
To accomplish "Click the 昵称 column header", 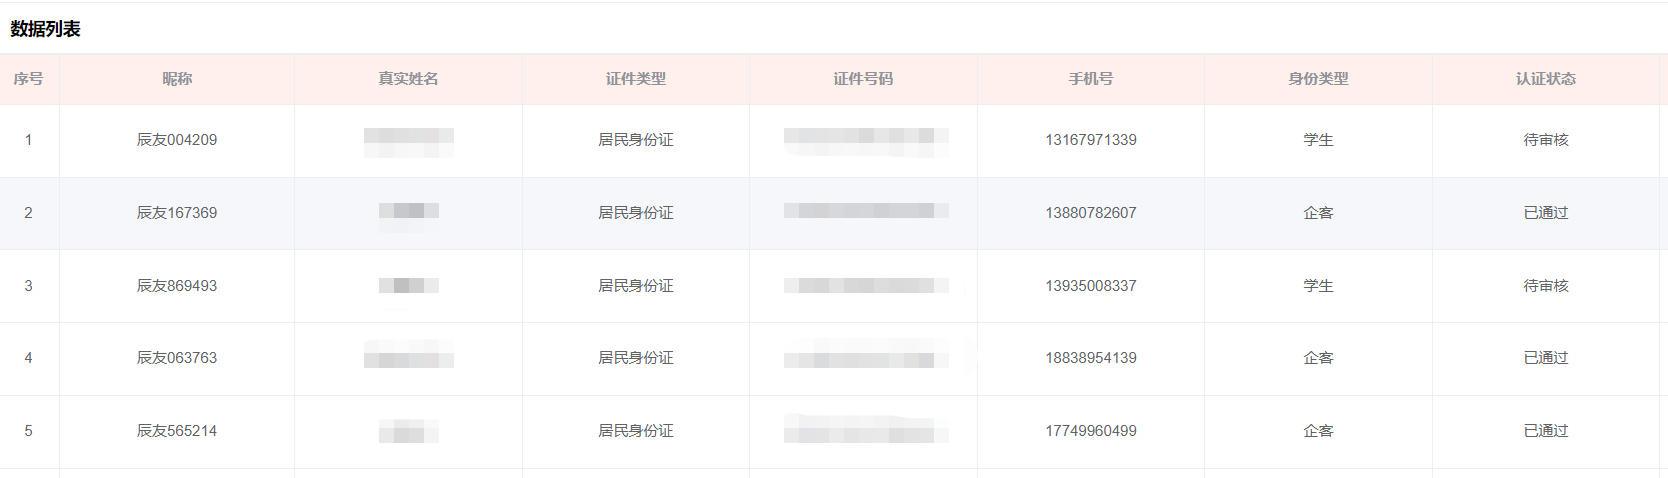I will (177, 79).
